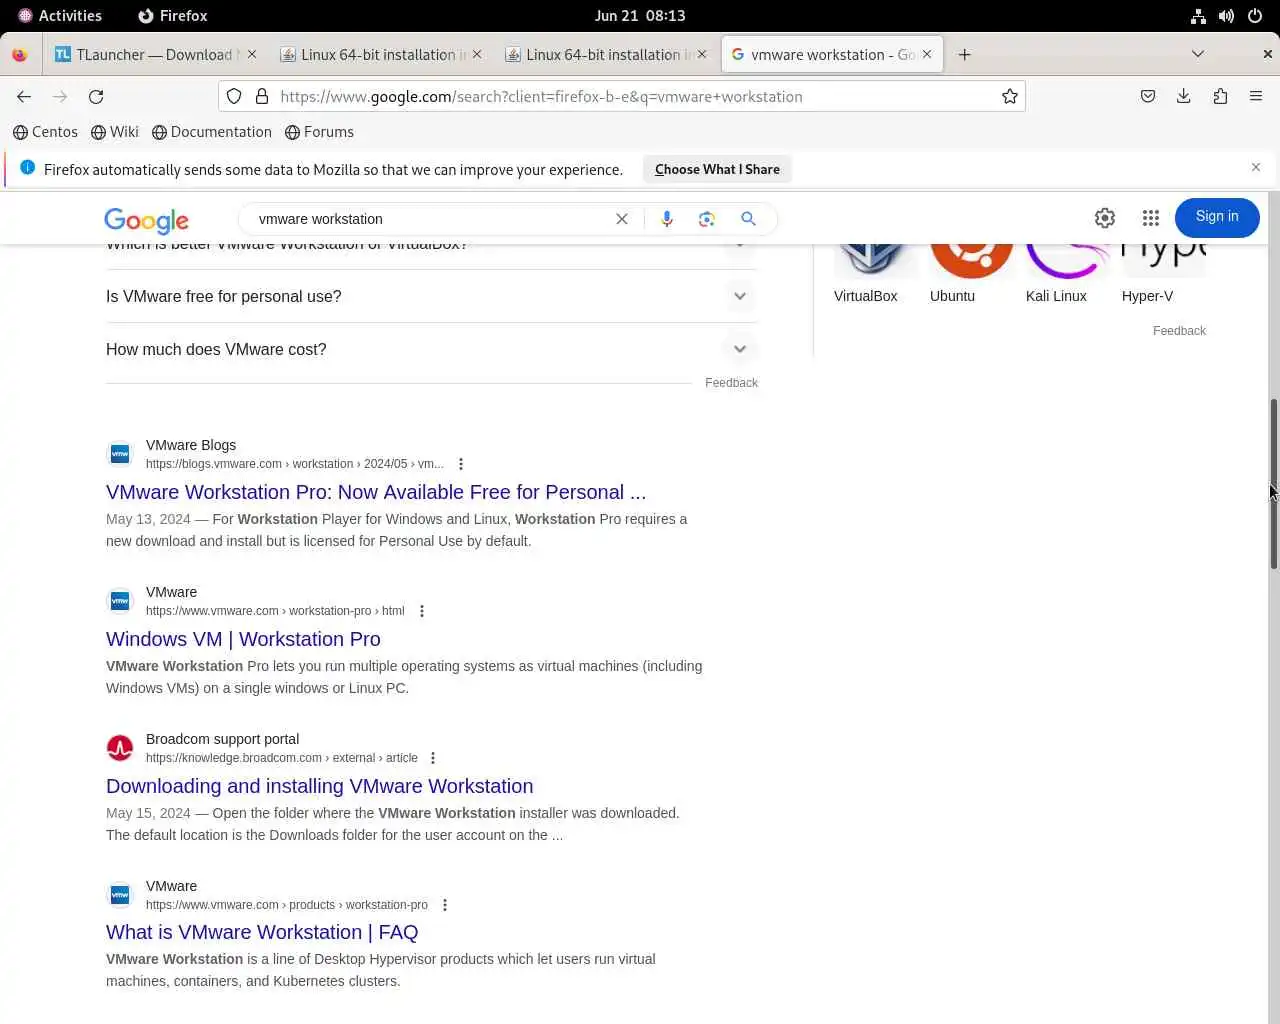
Task: Focus the Firefox URL address bar
Action: (635, 96)
